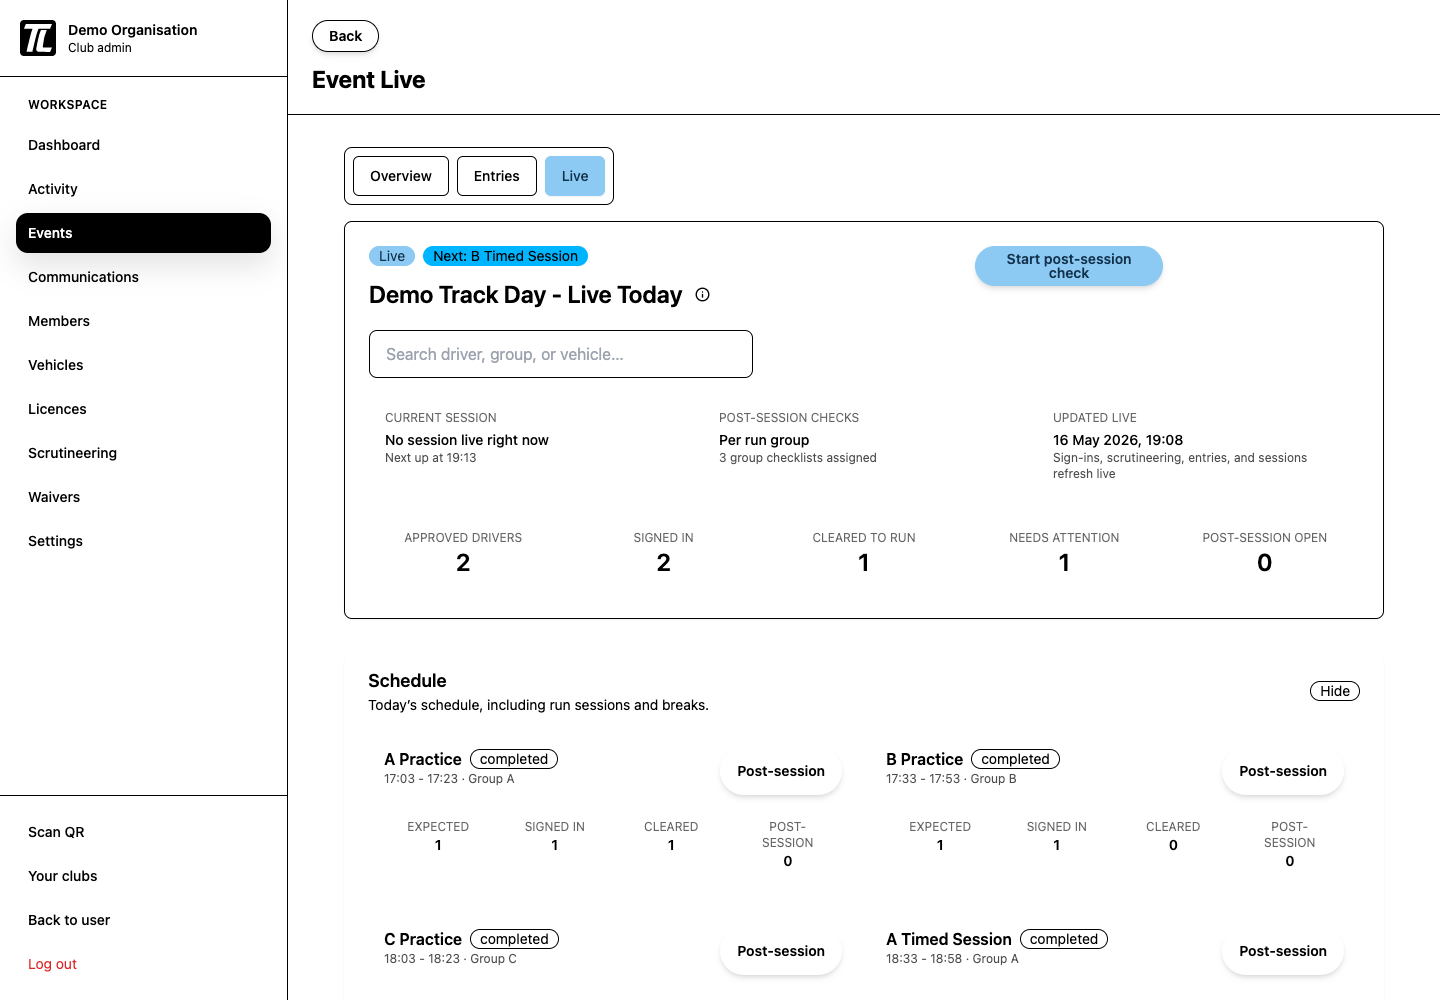Switch to the Overview tab

[401, 176]
